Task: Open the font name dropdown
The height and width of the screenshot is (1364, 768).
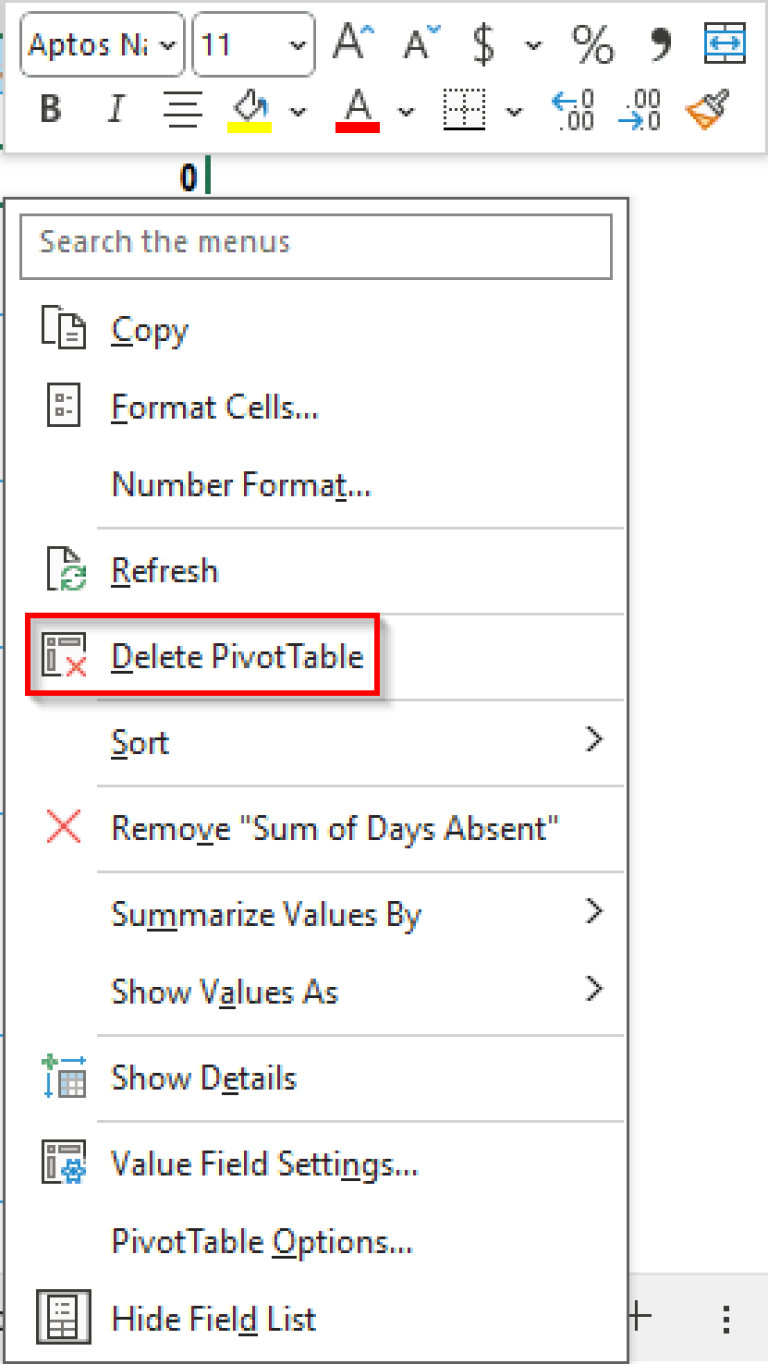Action: pyautogui.click(x=168, y=44)
